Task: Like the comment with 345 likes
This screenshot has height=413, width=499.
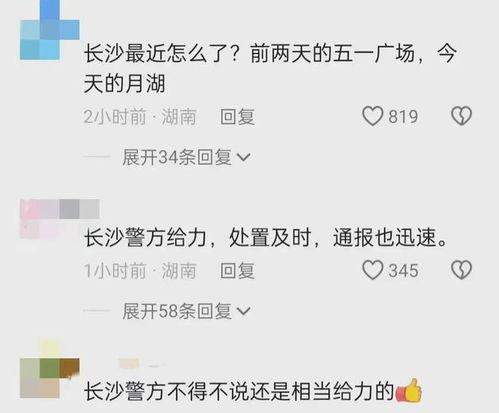Action: tap(372, 270)
